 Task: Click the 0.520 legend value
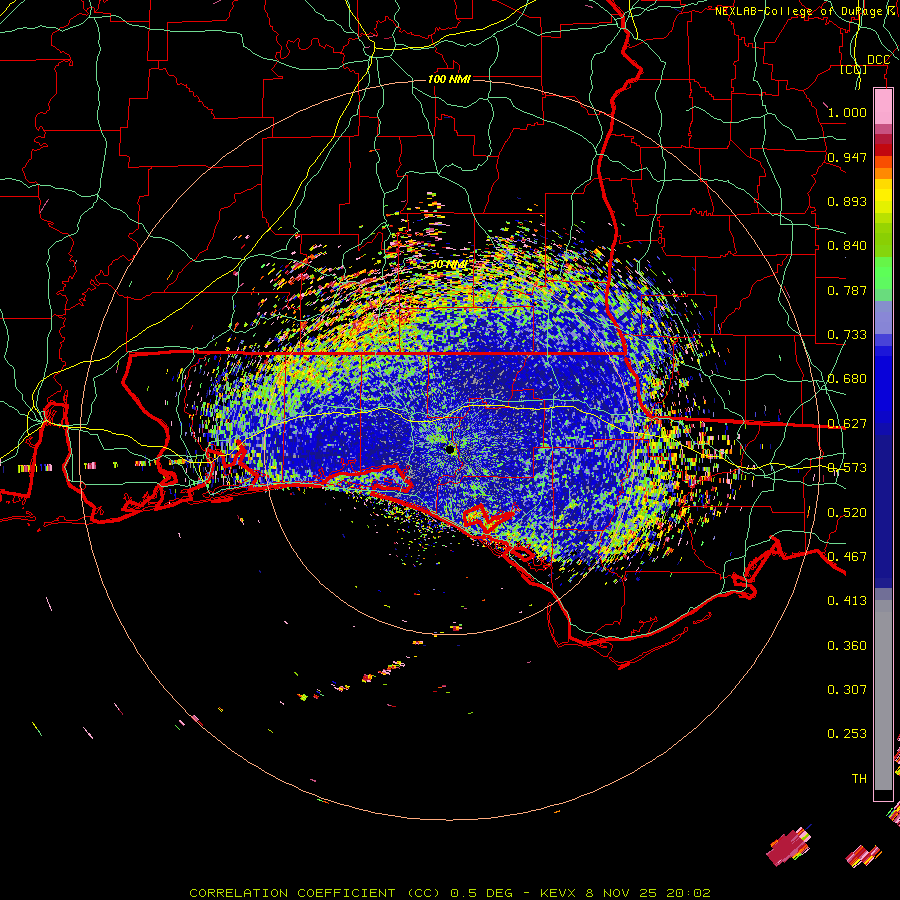click(x=847, y=513)
